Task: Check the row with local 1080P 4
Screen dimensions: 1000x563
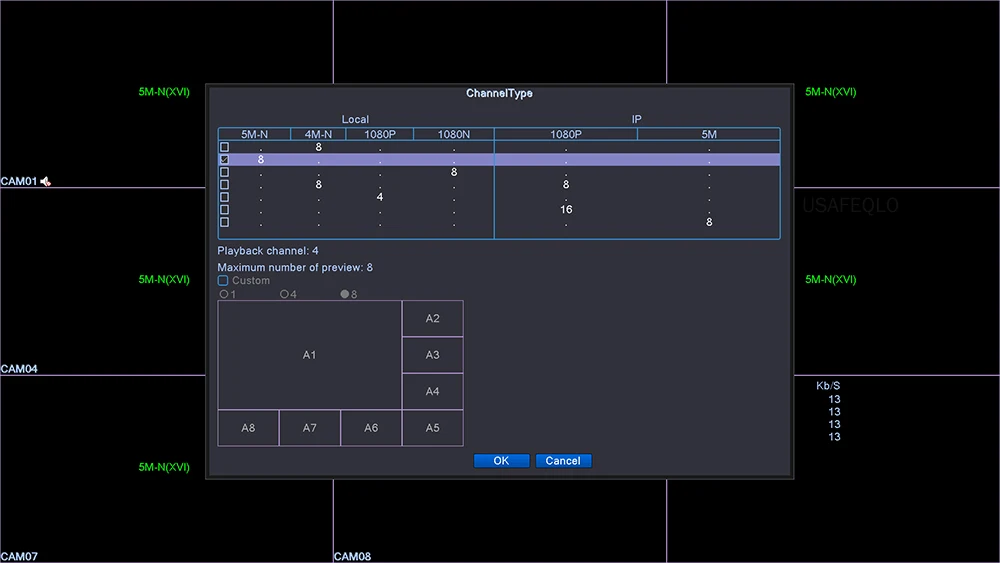Action: pyautogui.click(x=224, y=197)
